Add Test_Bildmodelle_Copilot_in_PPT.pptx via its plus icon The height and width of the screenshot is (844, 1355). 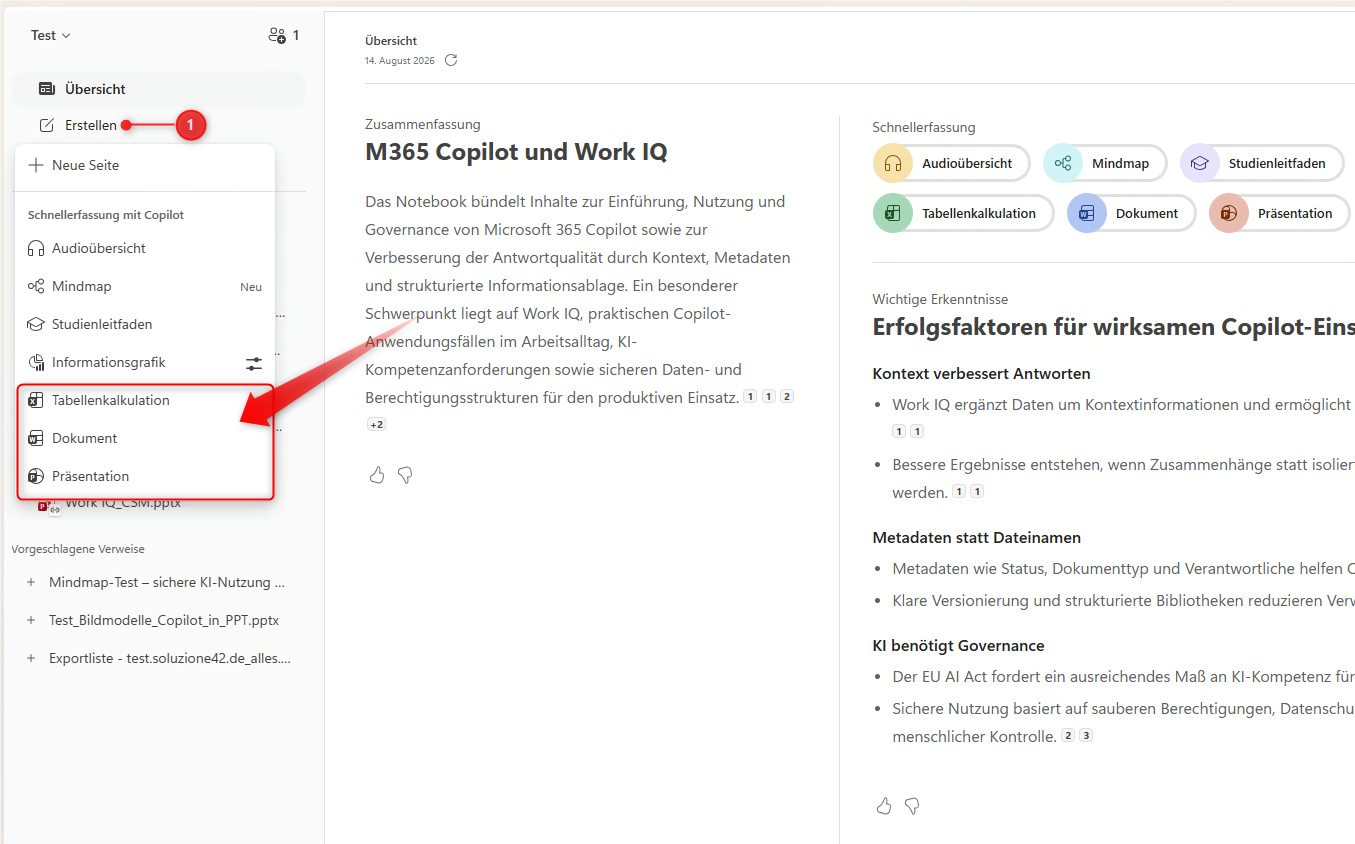click(31, 620)
